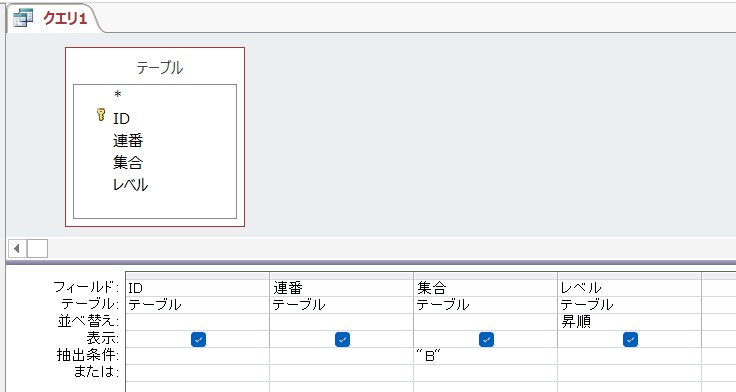Uncheck the 表示 checkbox for 集合 column

pyautogui.click(x=486, y=339)
